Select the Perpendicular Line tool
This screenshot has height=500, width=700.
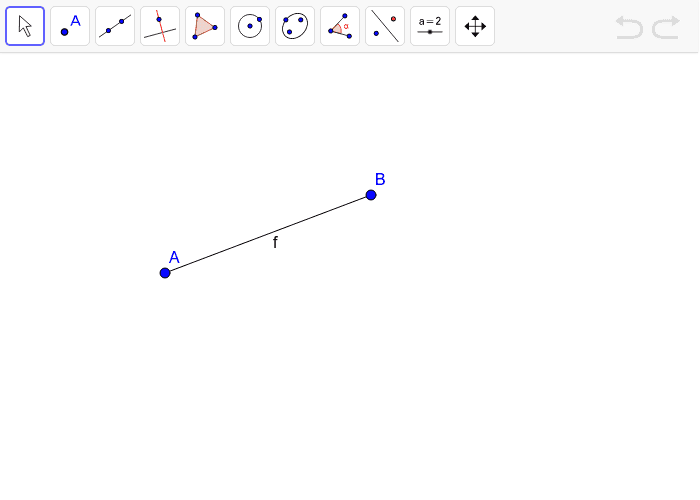click(160, 26)
